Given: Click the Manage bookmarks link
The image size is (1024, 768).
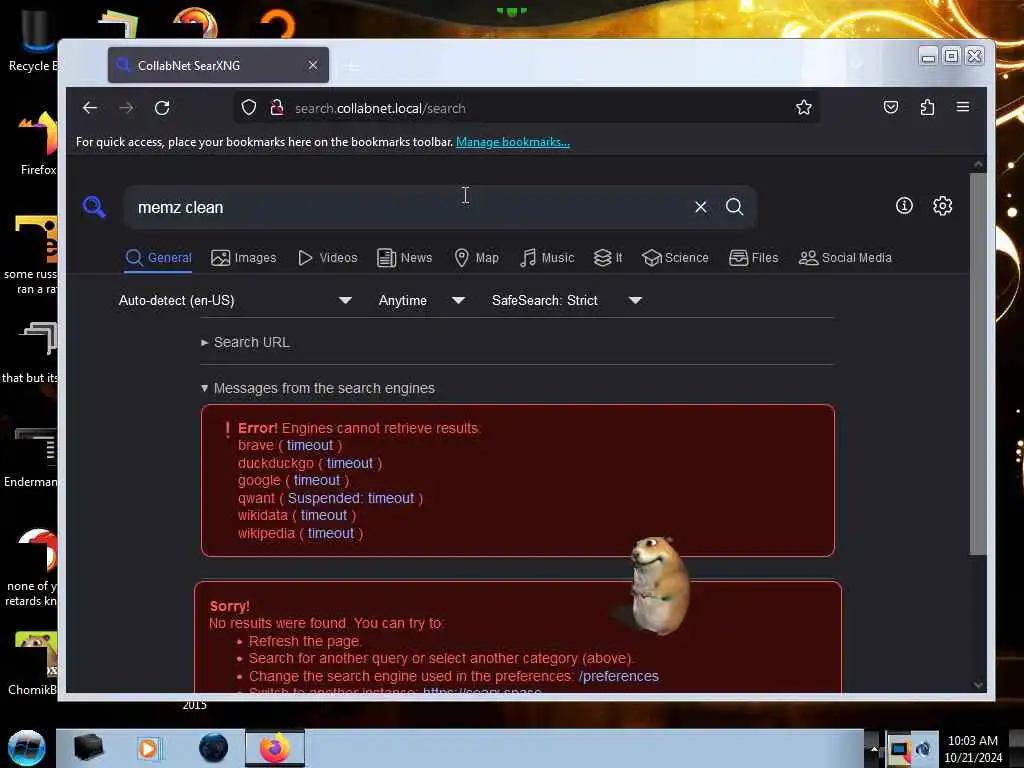Looking at the screenshot, I should point(513,142).
